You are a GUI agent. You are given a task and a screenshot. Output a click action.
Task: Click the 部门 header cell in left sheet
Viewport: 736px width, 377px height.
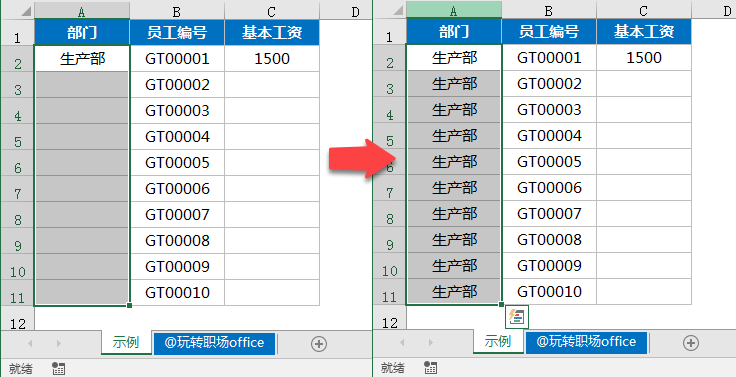click(x=82, y=32)
